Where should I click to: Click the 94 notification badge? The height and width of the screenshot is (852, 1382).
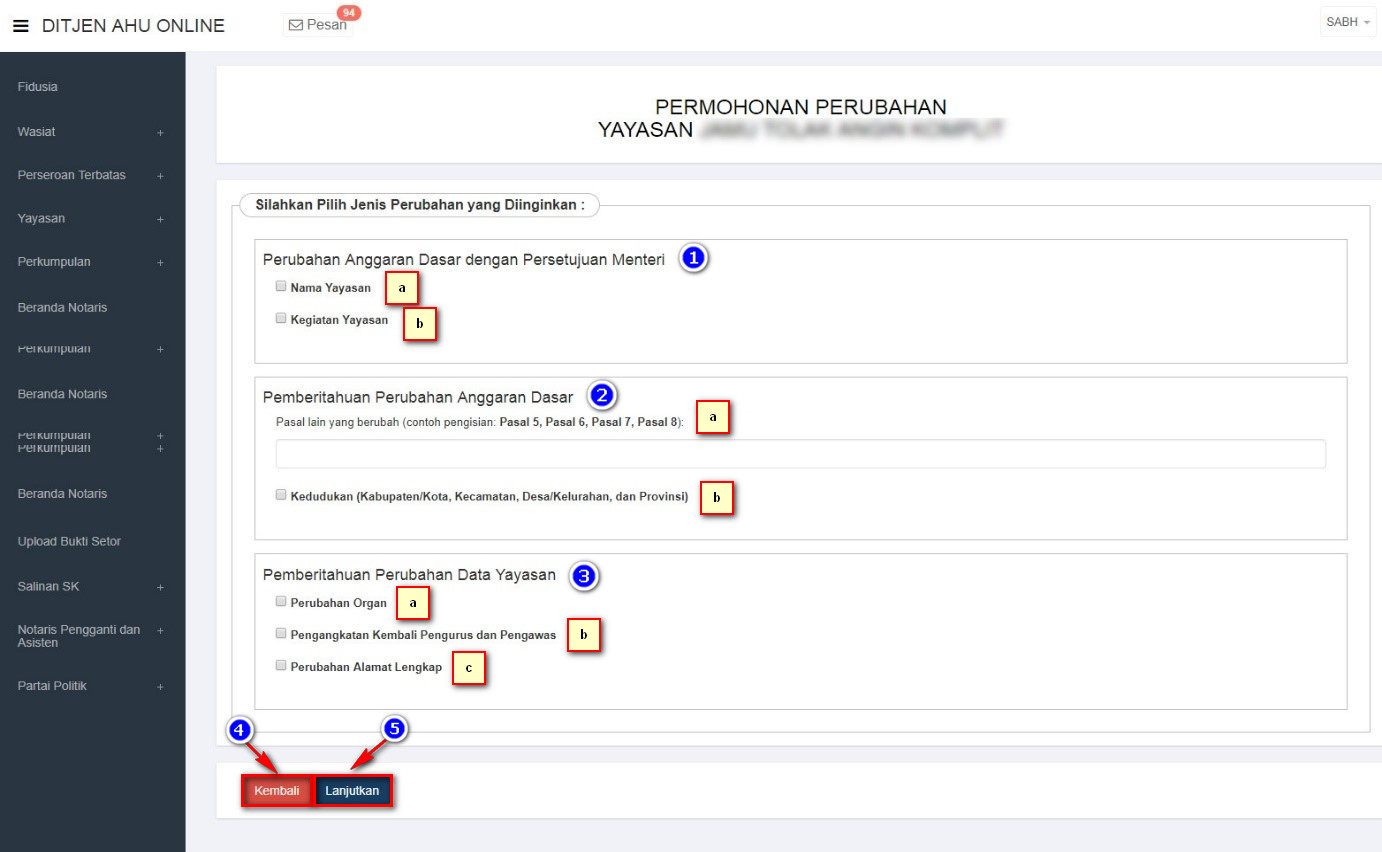coord(349,13)
